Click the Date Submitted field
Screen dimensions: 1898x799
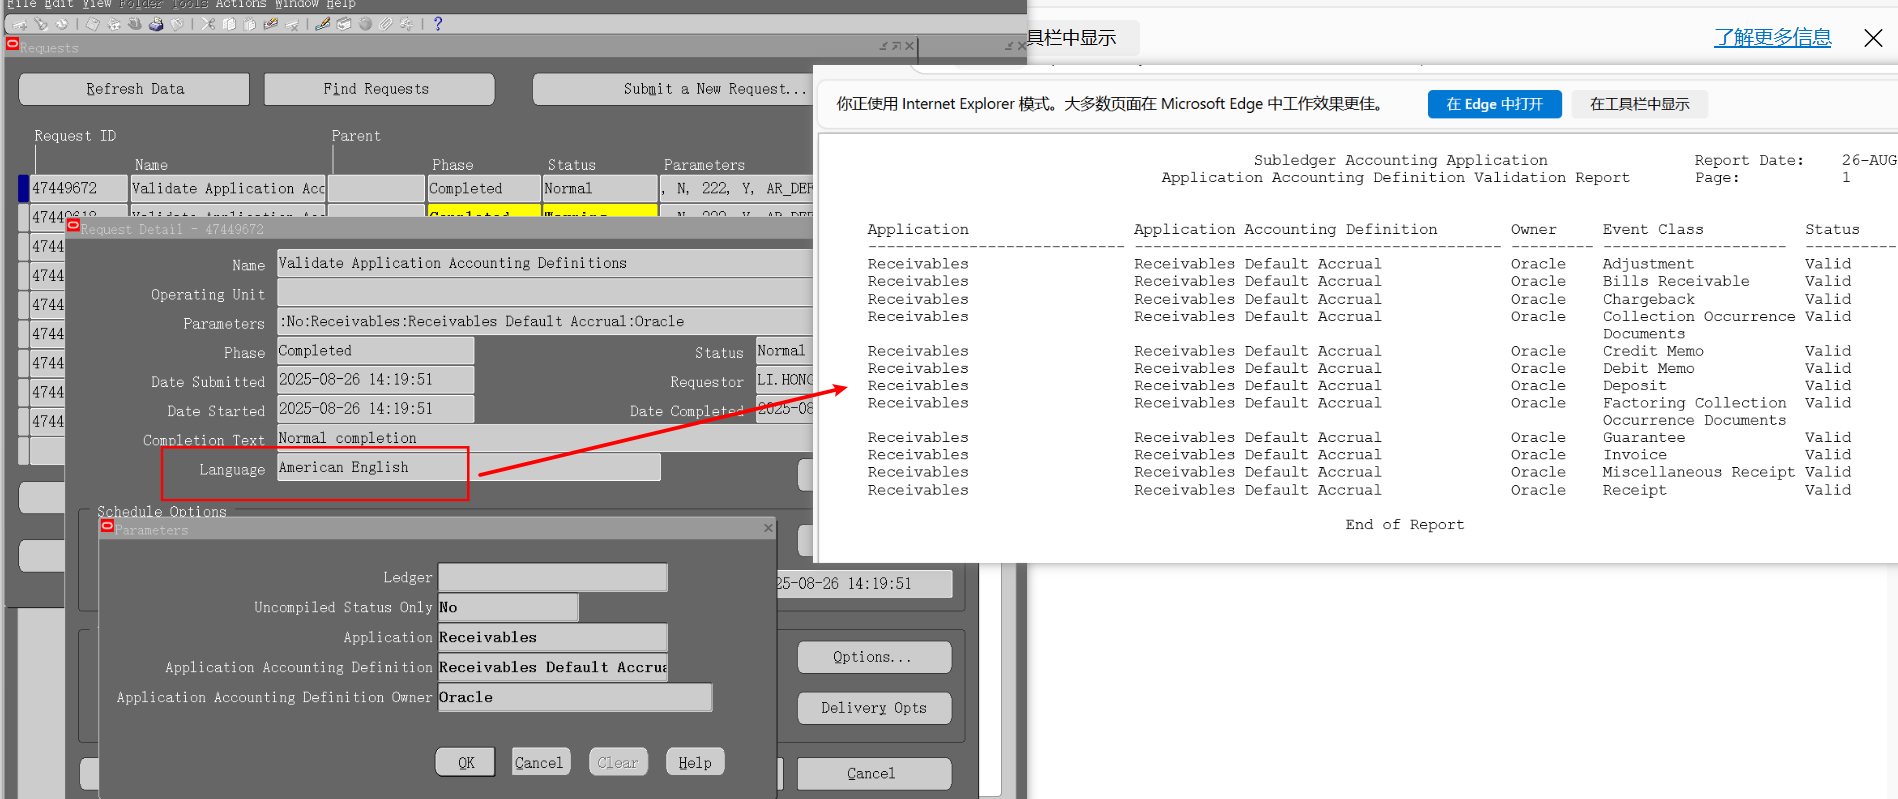tap(375, 380)
